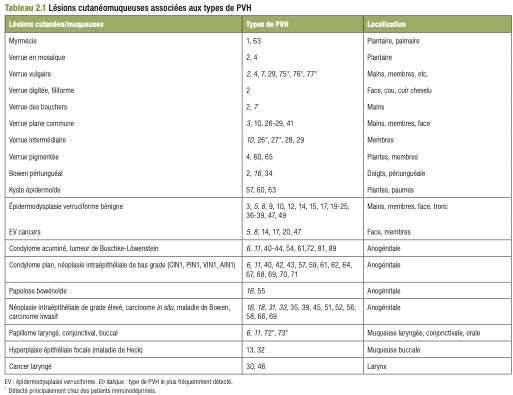Click PVH types '57, 60, 63'
This screenshot has height=395, width=513.
coord(261,190)
